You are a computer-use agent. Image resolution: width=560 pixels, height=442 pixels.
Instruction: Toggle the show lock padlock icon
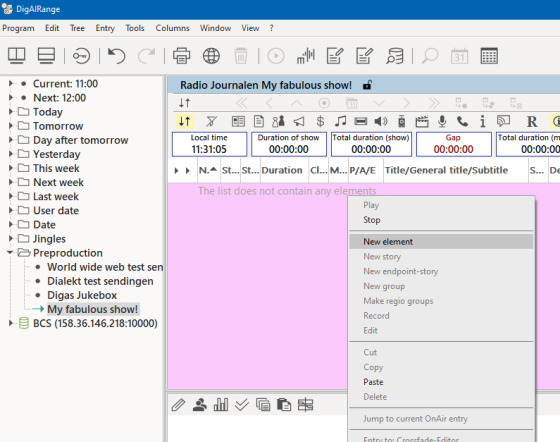(367, 85)
